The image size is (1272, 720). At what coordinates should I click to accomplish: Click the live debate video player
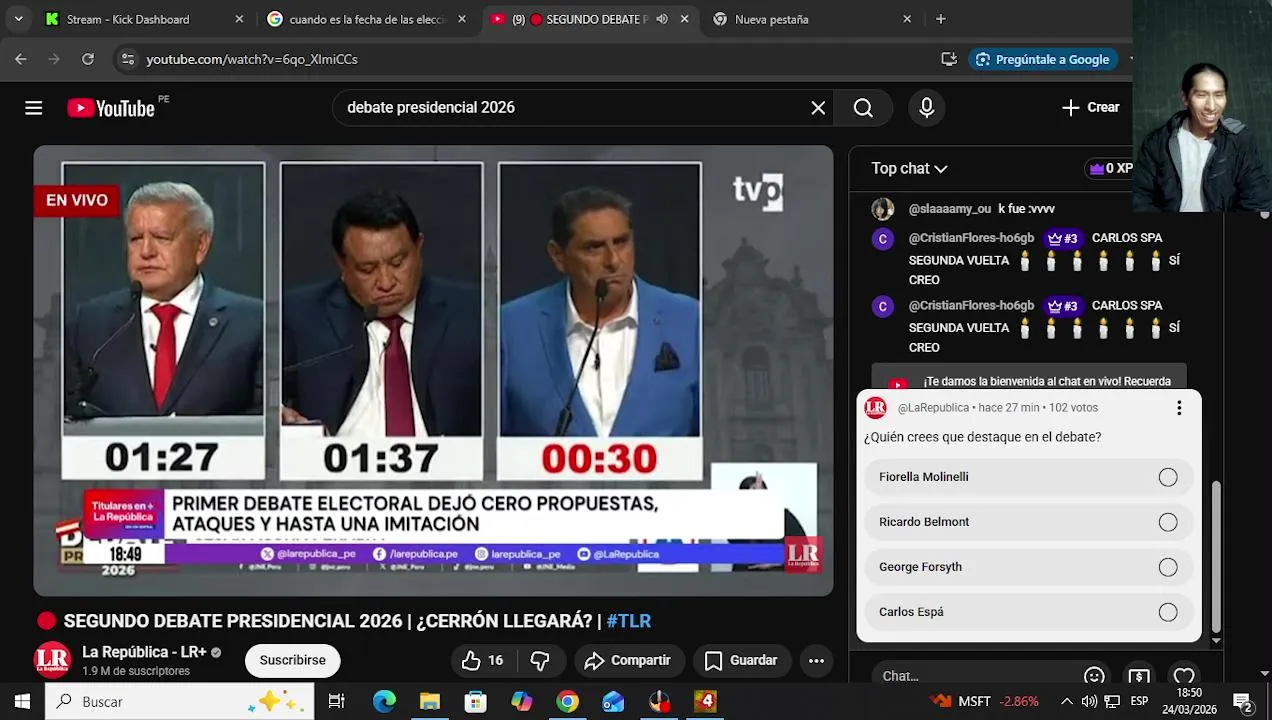433,371
